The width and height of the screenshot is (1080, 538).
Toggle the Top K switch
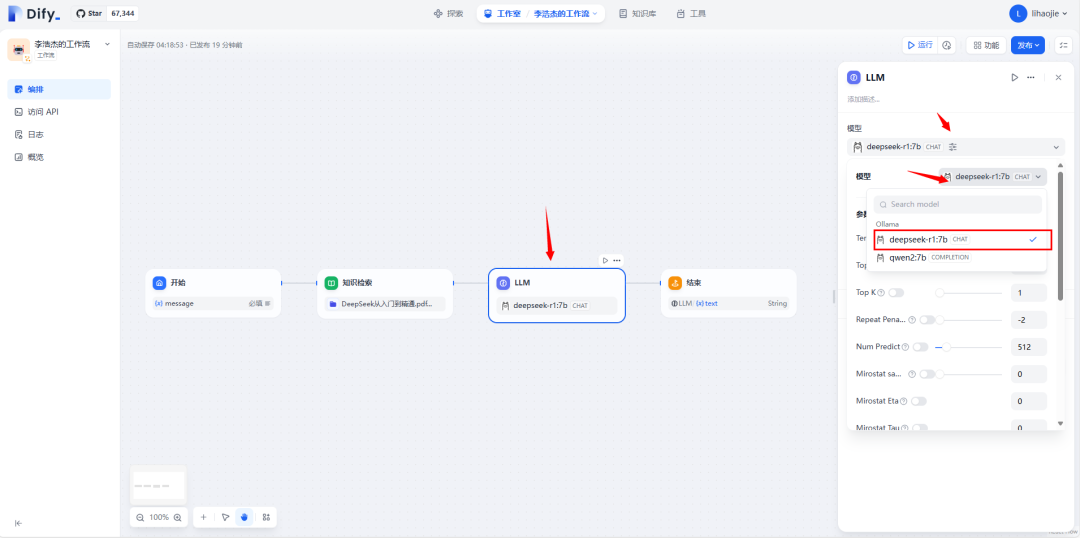[x=895, y=293]
